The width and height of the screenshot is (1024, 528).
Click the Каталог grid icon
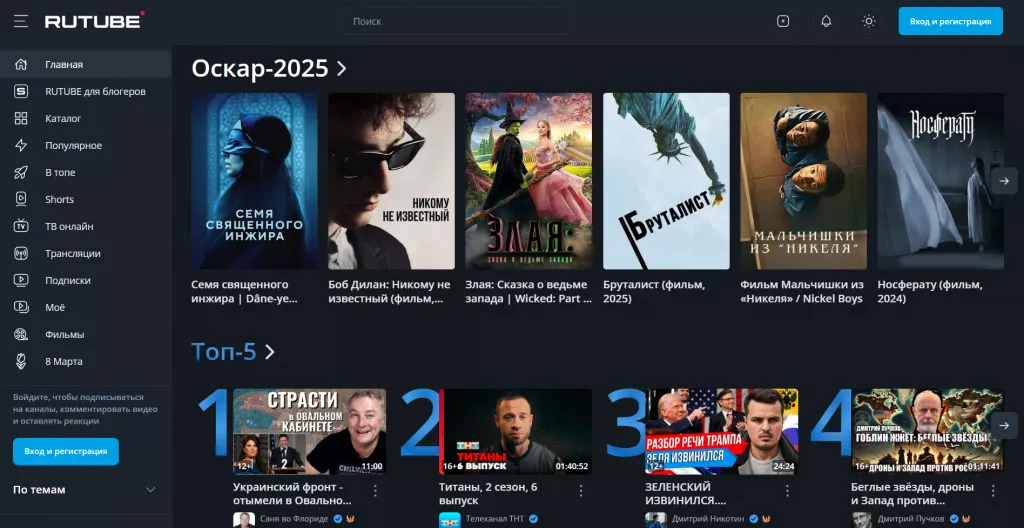click(x=21, y=118)
